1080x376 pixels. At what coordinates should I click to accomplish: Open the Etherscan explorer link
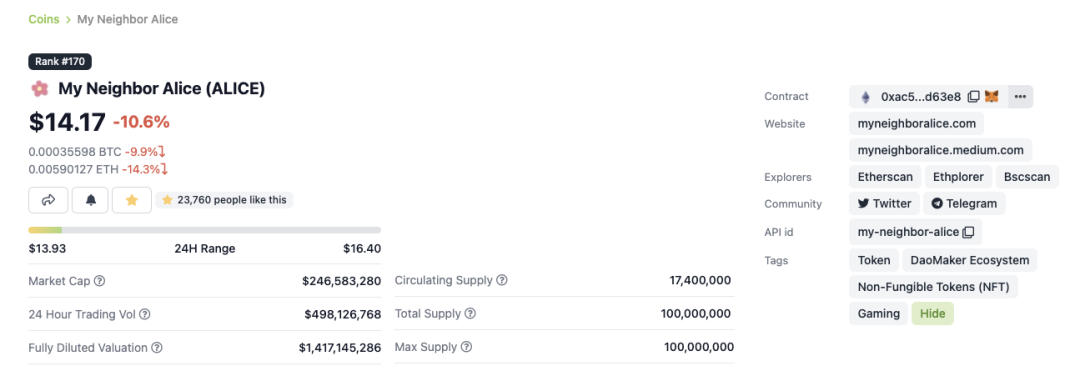[x=885, y=177]
